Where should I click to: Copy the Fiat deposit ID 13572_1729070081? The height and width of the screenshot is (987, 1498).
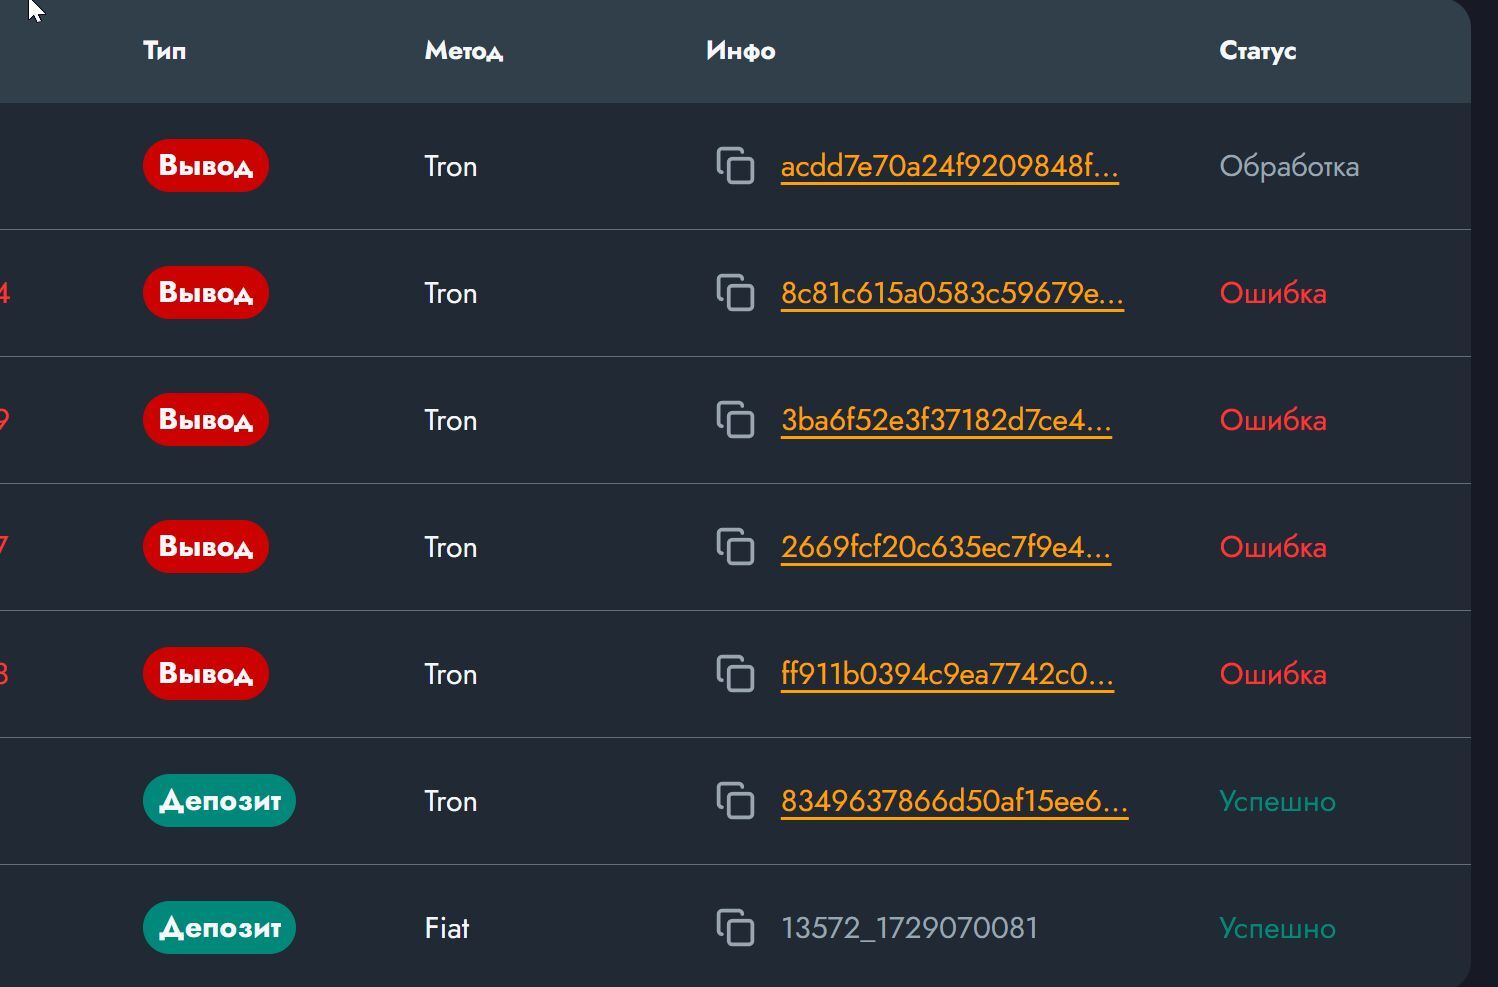pos(735,928)
